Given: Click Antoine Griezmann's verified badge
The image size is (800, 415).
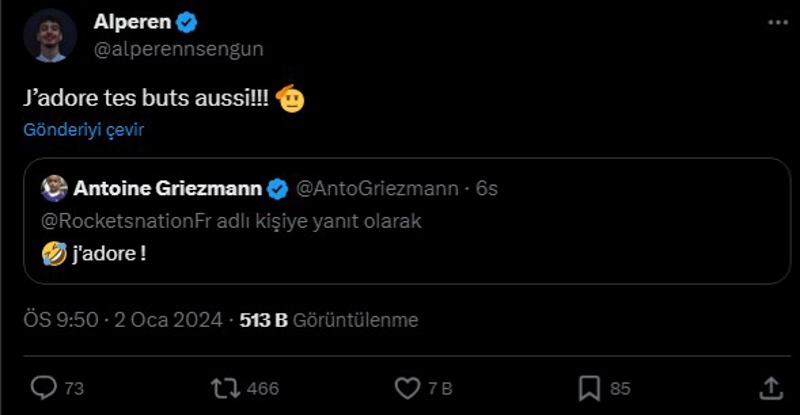Looking at the screenshot, I should (279, 189).
